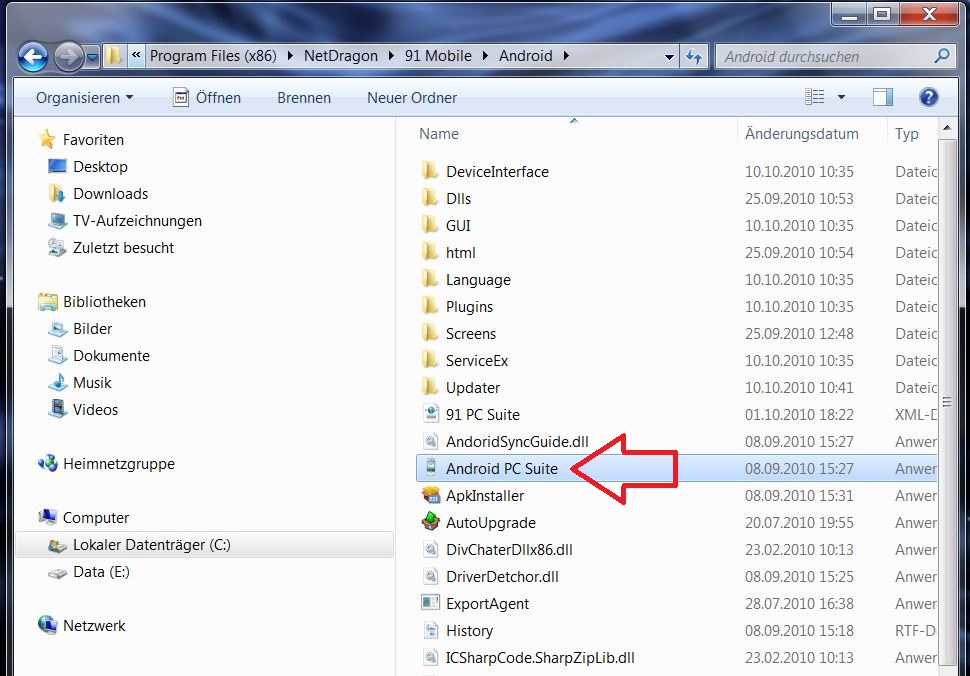Open the Organisieren menu
The width and height of the screenshot is (970, 676).
tap(84, 98)
